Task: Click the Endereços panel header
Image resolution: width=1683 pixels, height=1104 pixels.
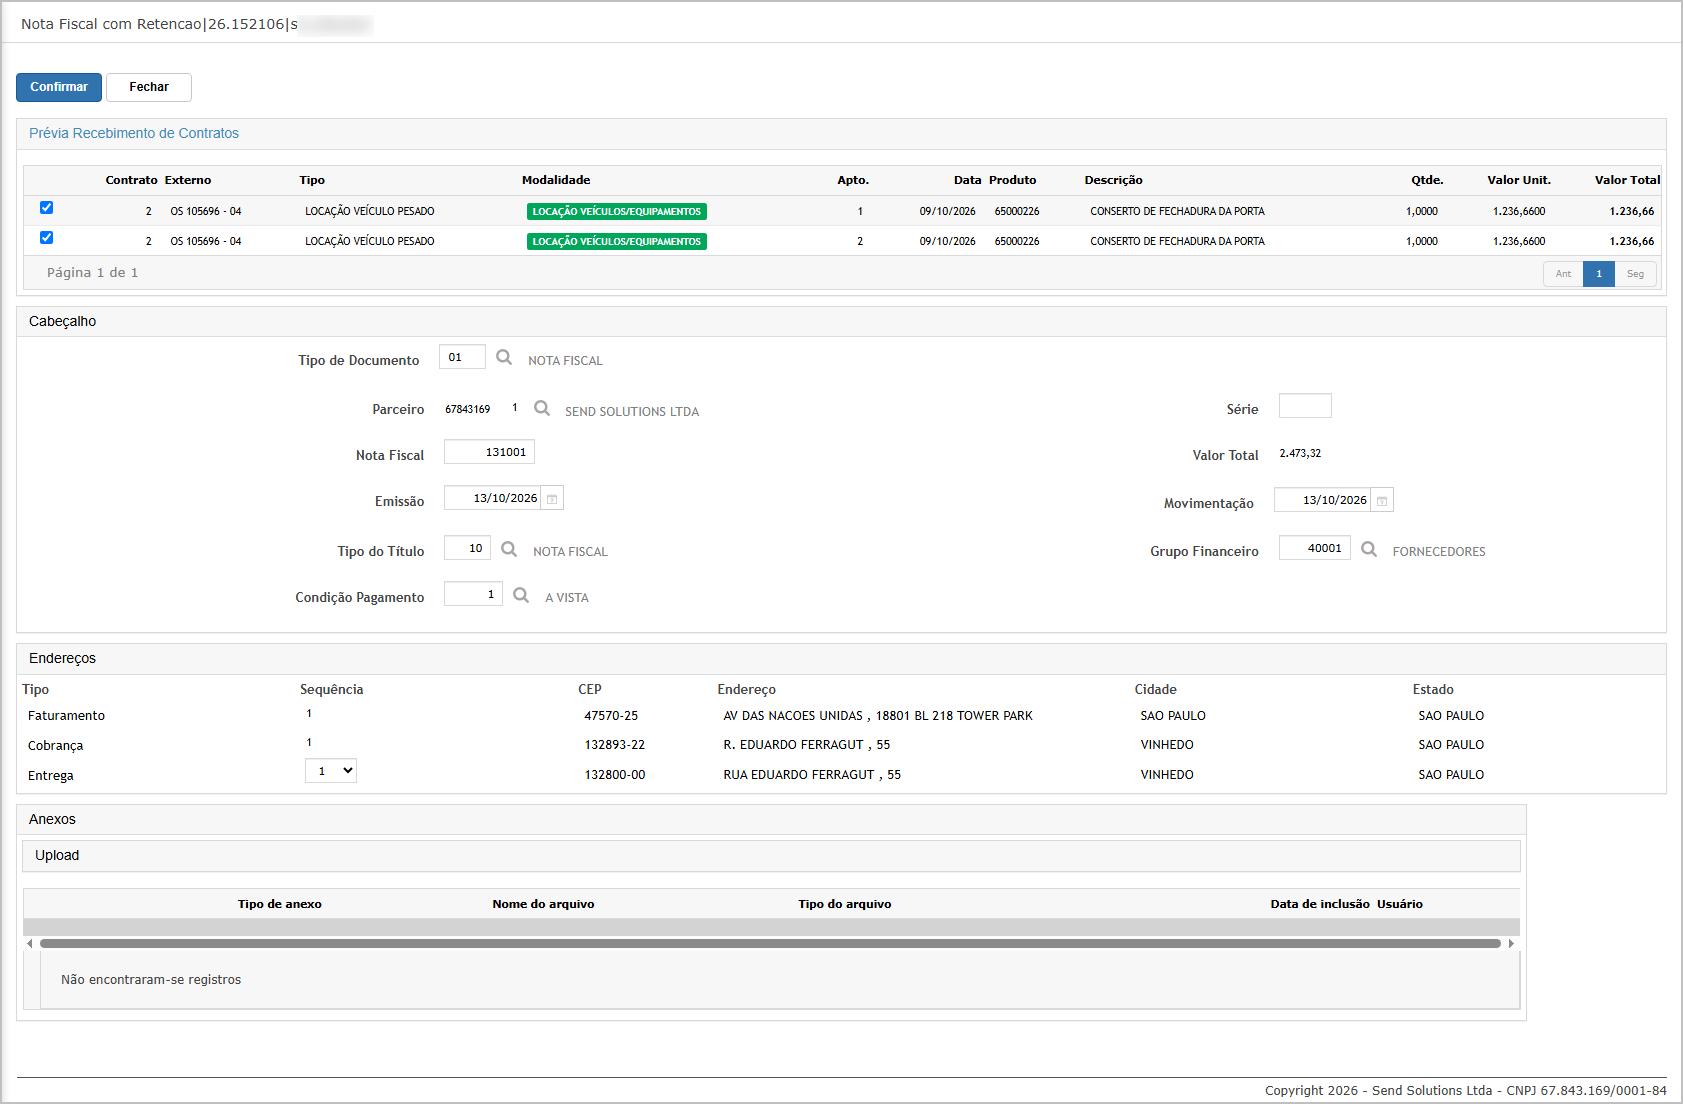Action: [x=841, y=659]
